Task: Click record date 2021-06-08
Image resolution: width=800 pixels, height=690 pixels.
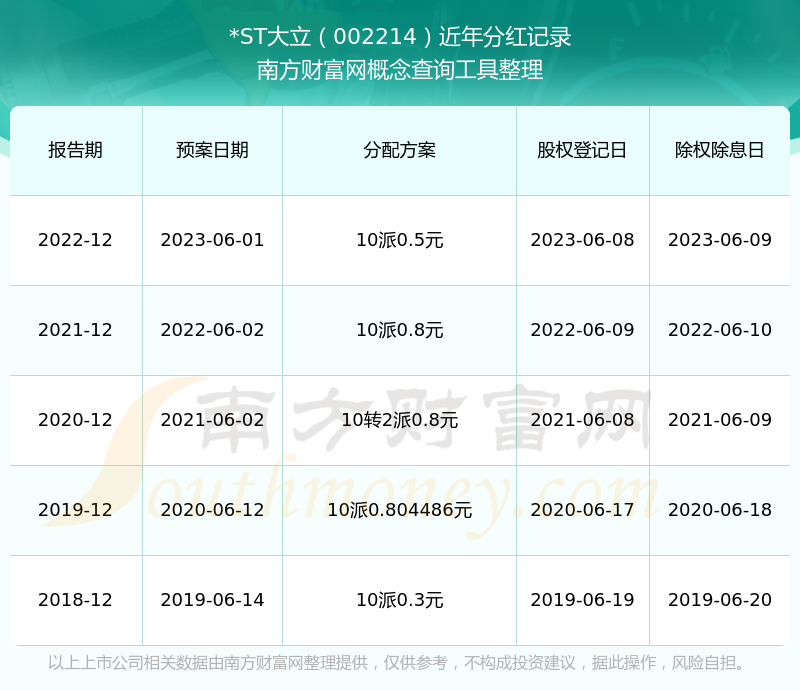Action: [582, 420]
